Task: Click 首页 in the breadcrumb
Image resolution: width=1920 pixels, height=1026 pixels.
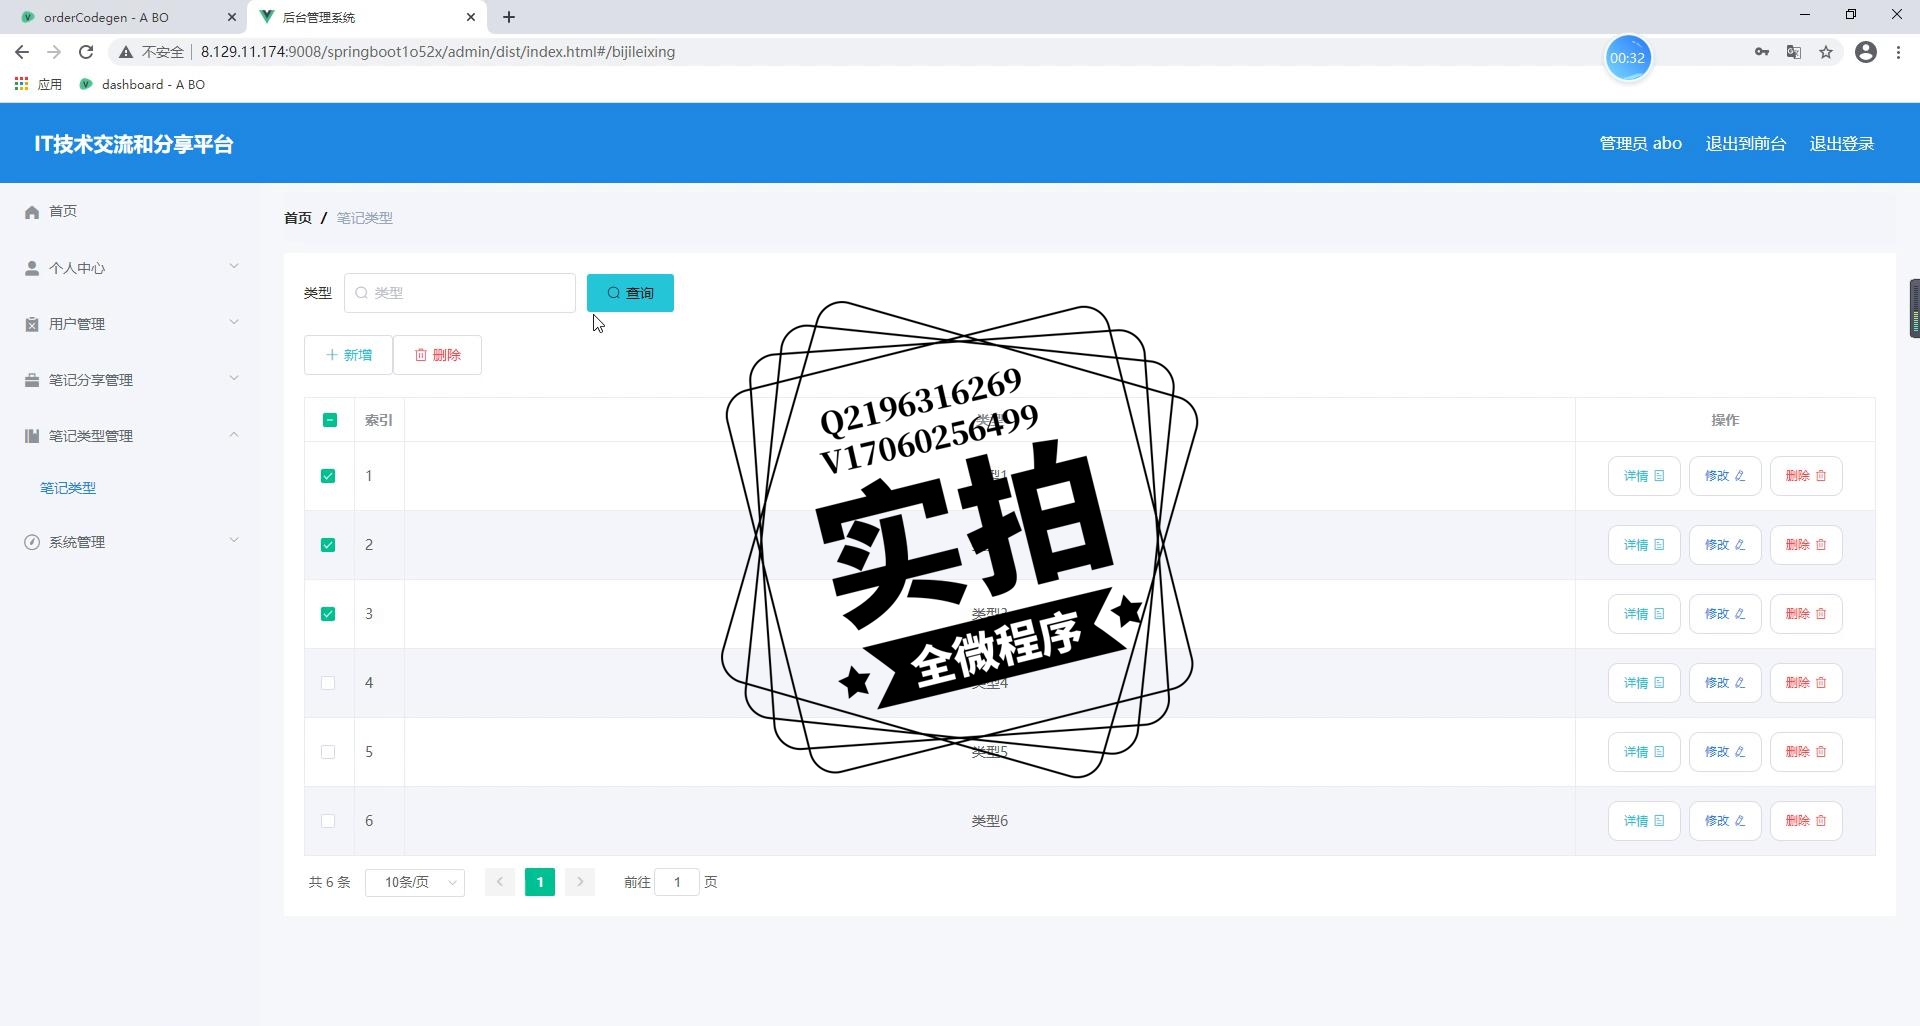Action: 298,218
